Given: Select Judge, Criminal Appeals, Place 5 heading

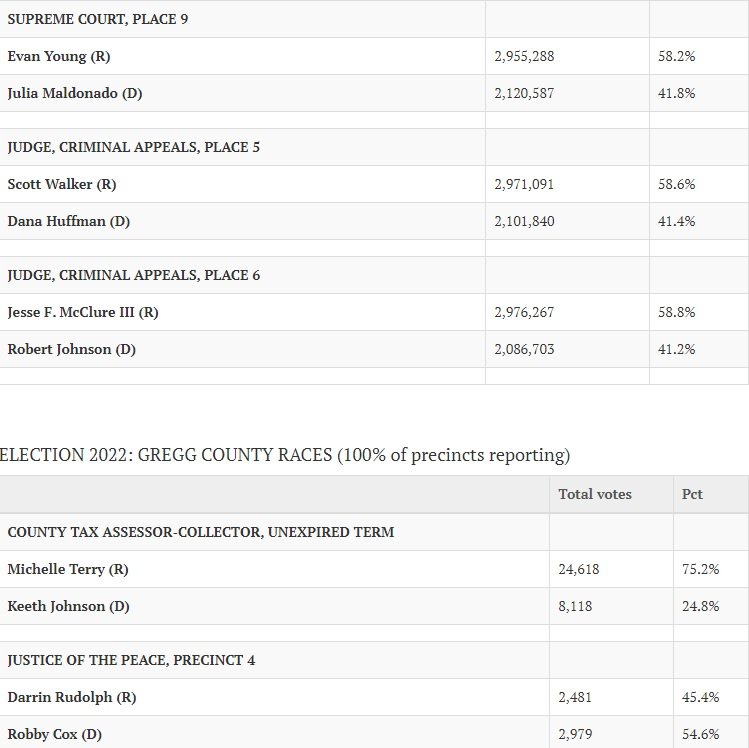Looking at the screenshot, I should tap(134, 147).
